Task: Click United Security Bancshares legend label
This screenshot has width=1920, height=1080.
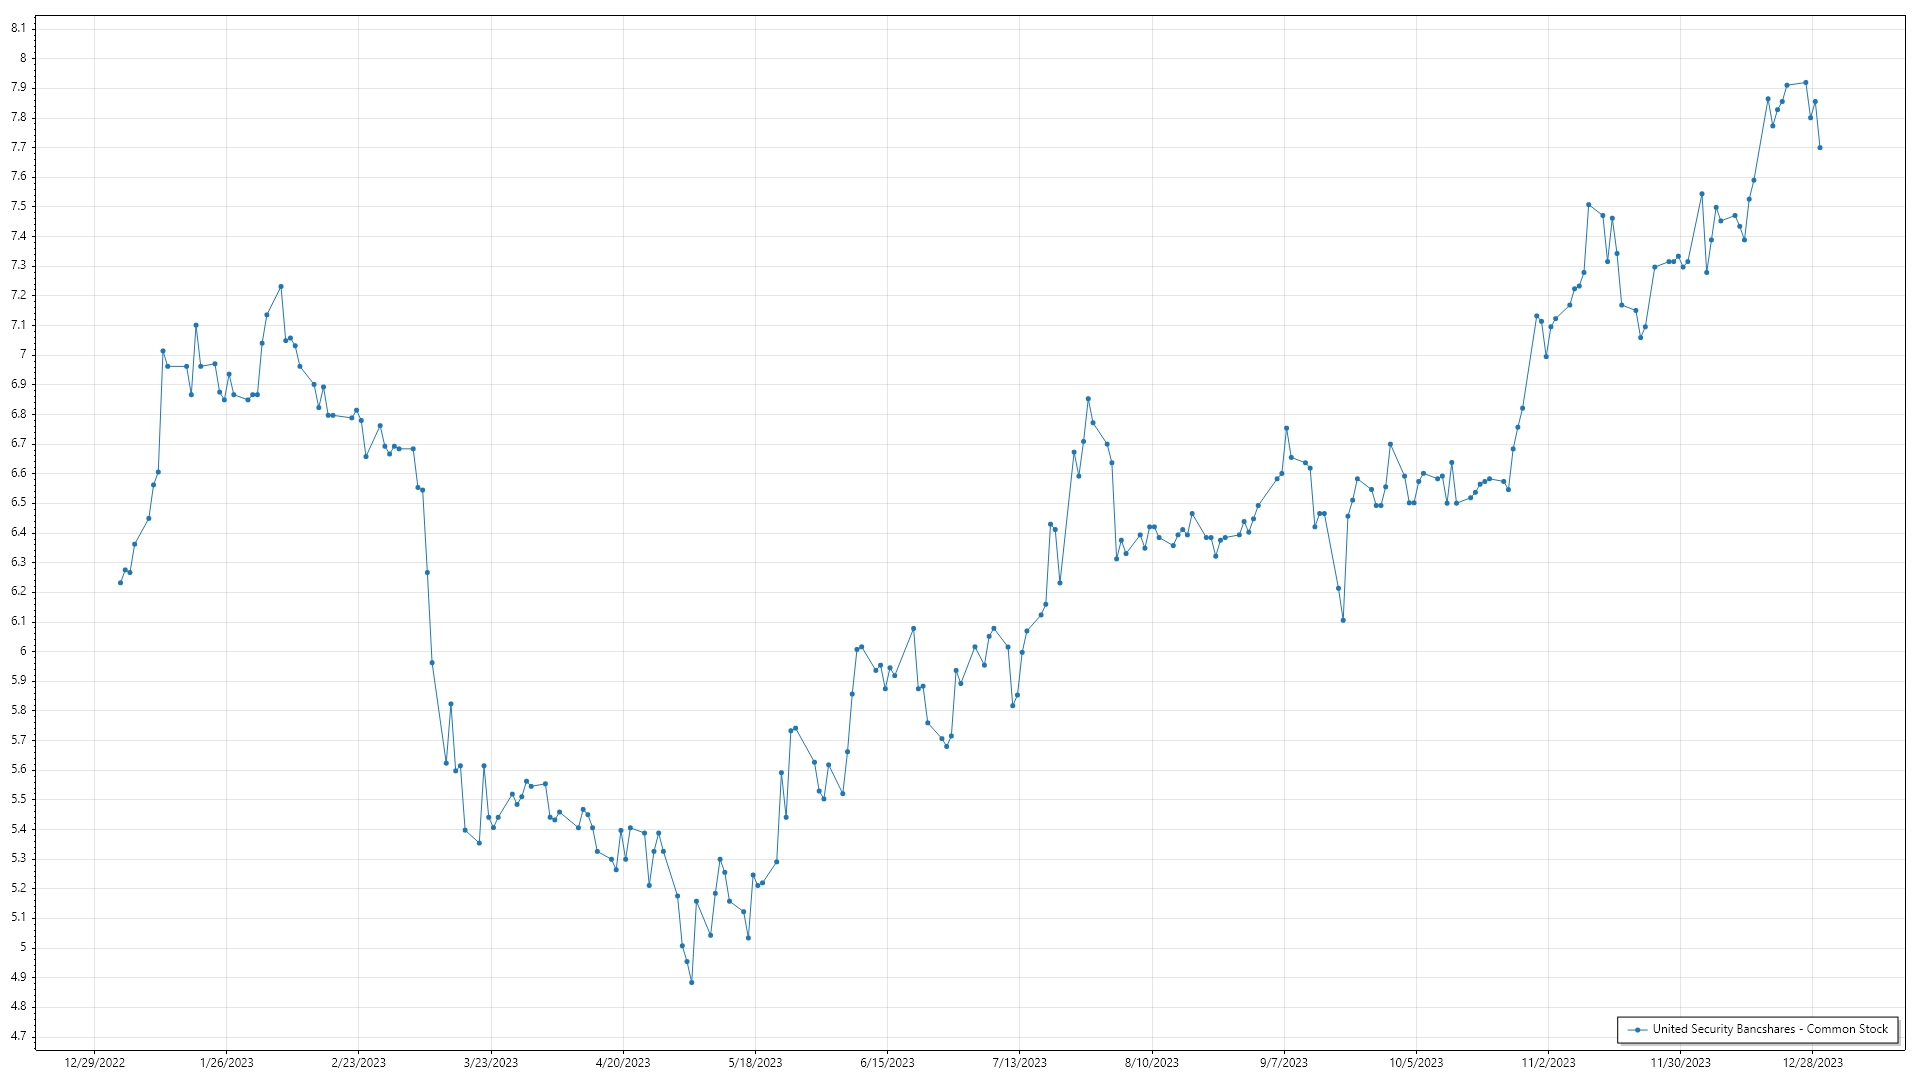Action: [x=1769, y=1029]
